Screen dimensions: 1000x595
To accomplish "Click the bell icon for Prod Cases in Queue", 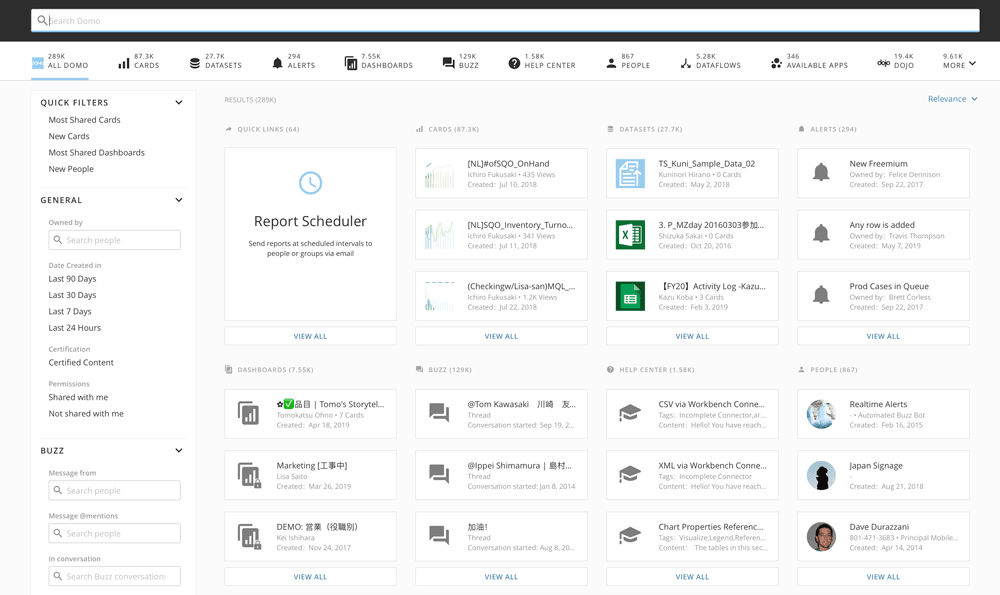I will click(x=821, y=295).
